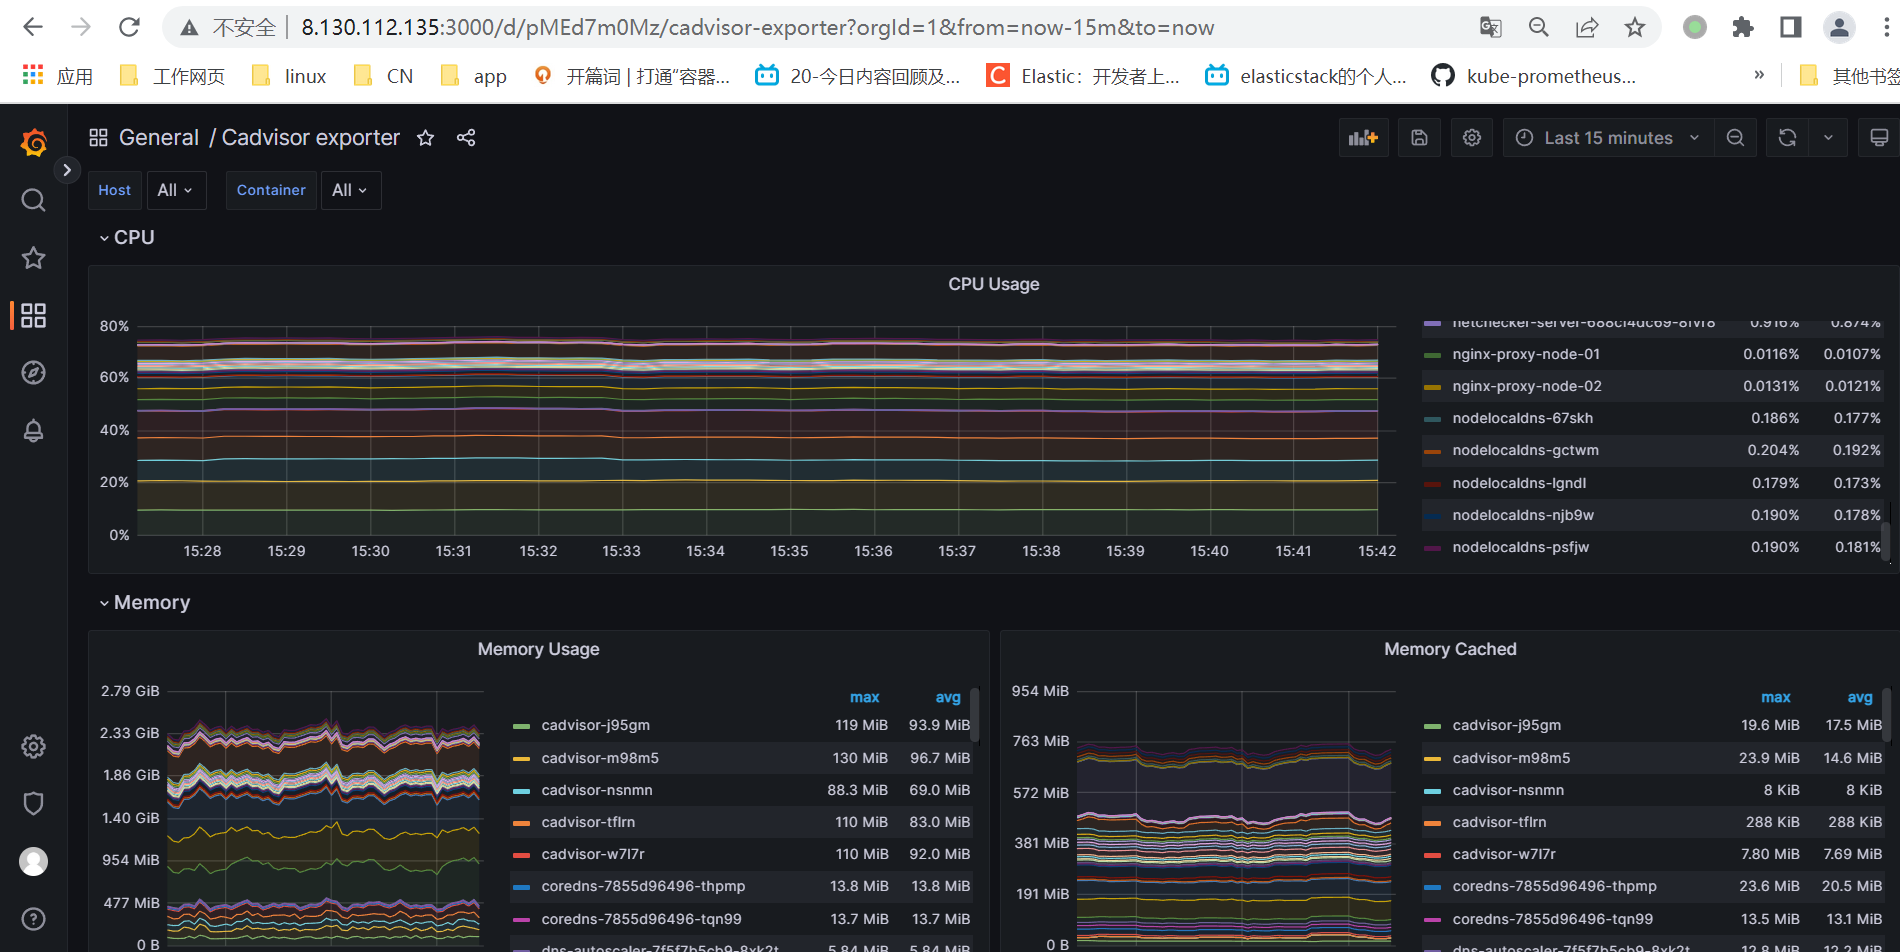Change color of cadvisor-tflrn Memory Usage swatch
Viewport: 1900px width, 952px height.
pos(521,823)
